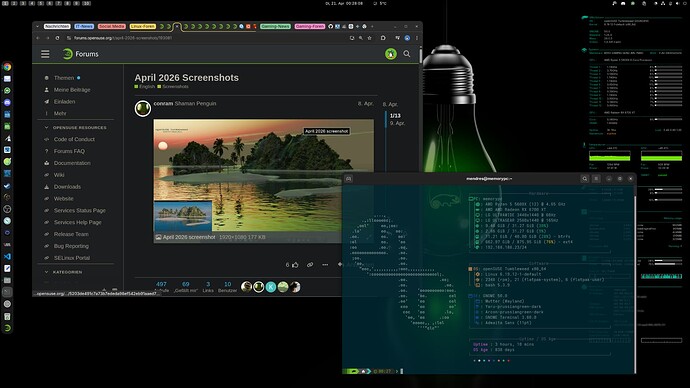Open the user avatar menu in forum header
The width and height of the screenshot is (690, 388).
click(x=391, y=54)
